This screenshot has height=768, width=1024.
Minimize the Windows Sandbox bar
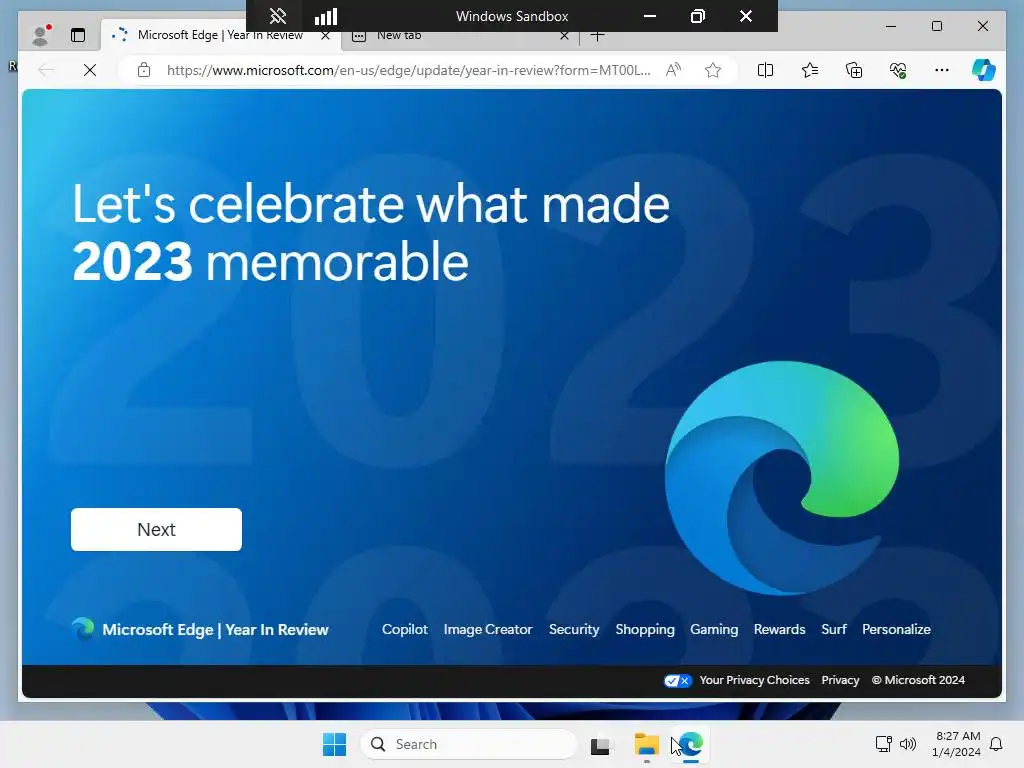click(x=650, y=16)
